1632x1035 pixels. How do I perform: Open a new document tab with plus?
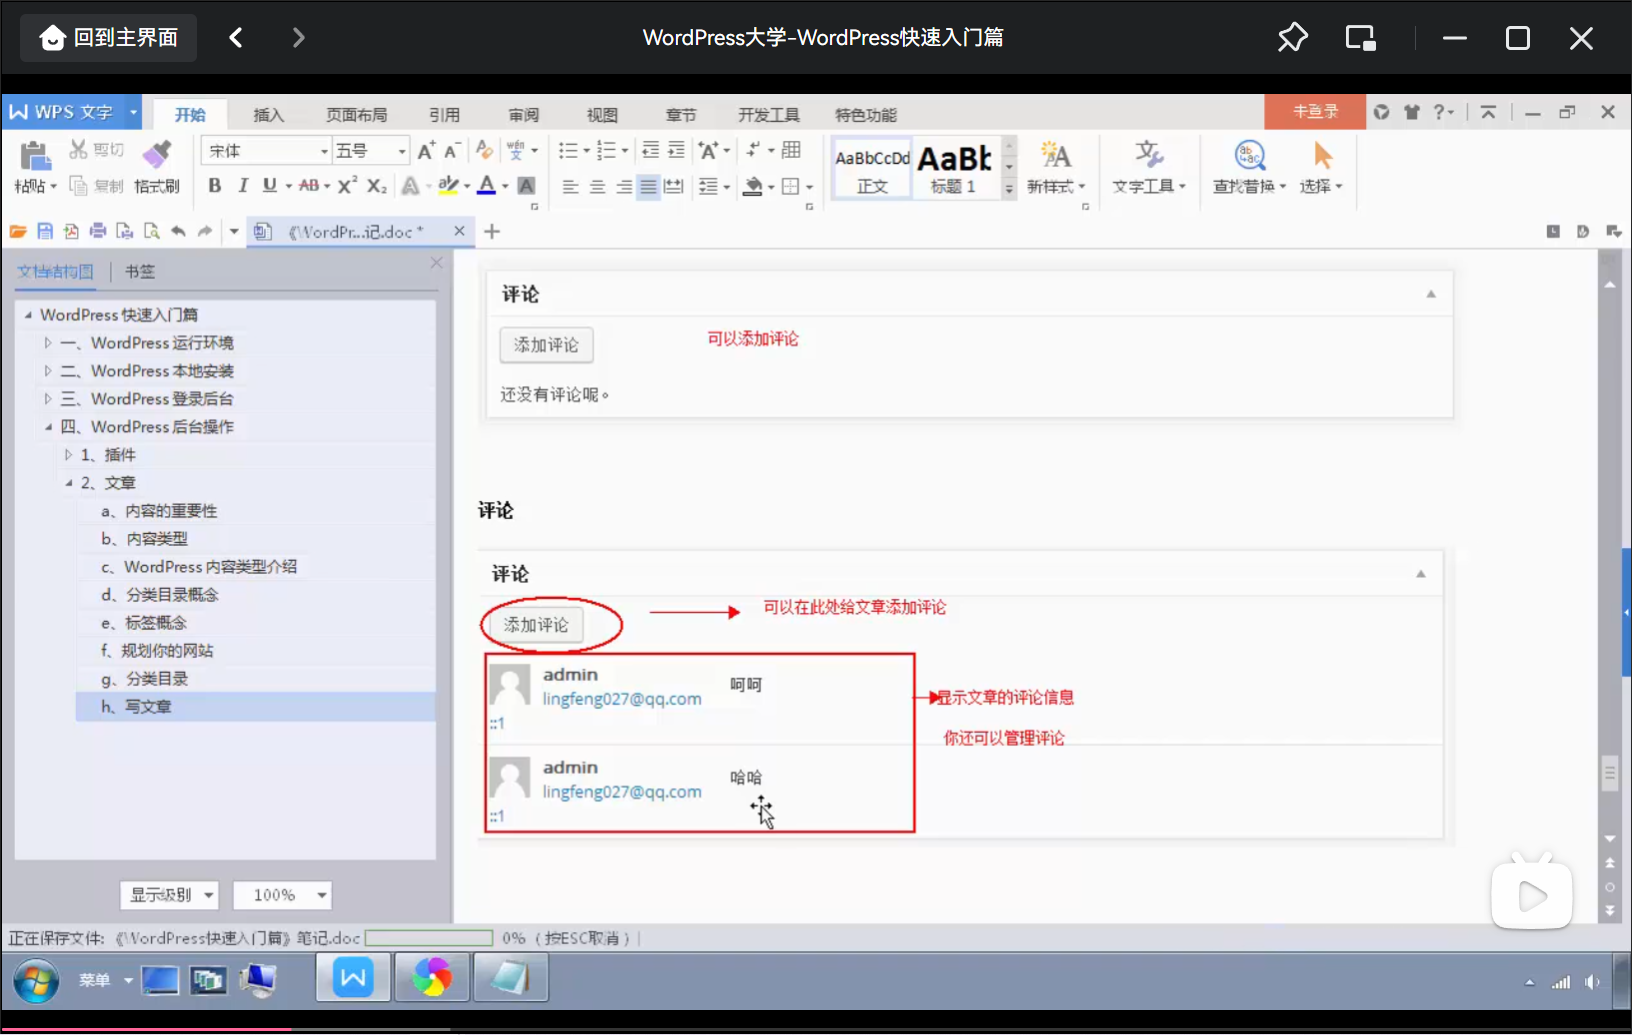pyautogui.click(x=492, y=231)
